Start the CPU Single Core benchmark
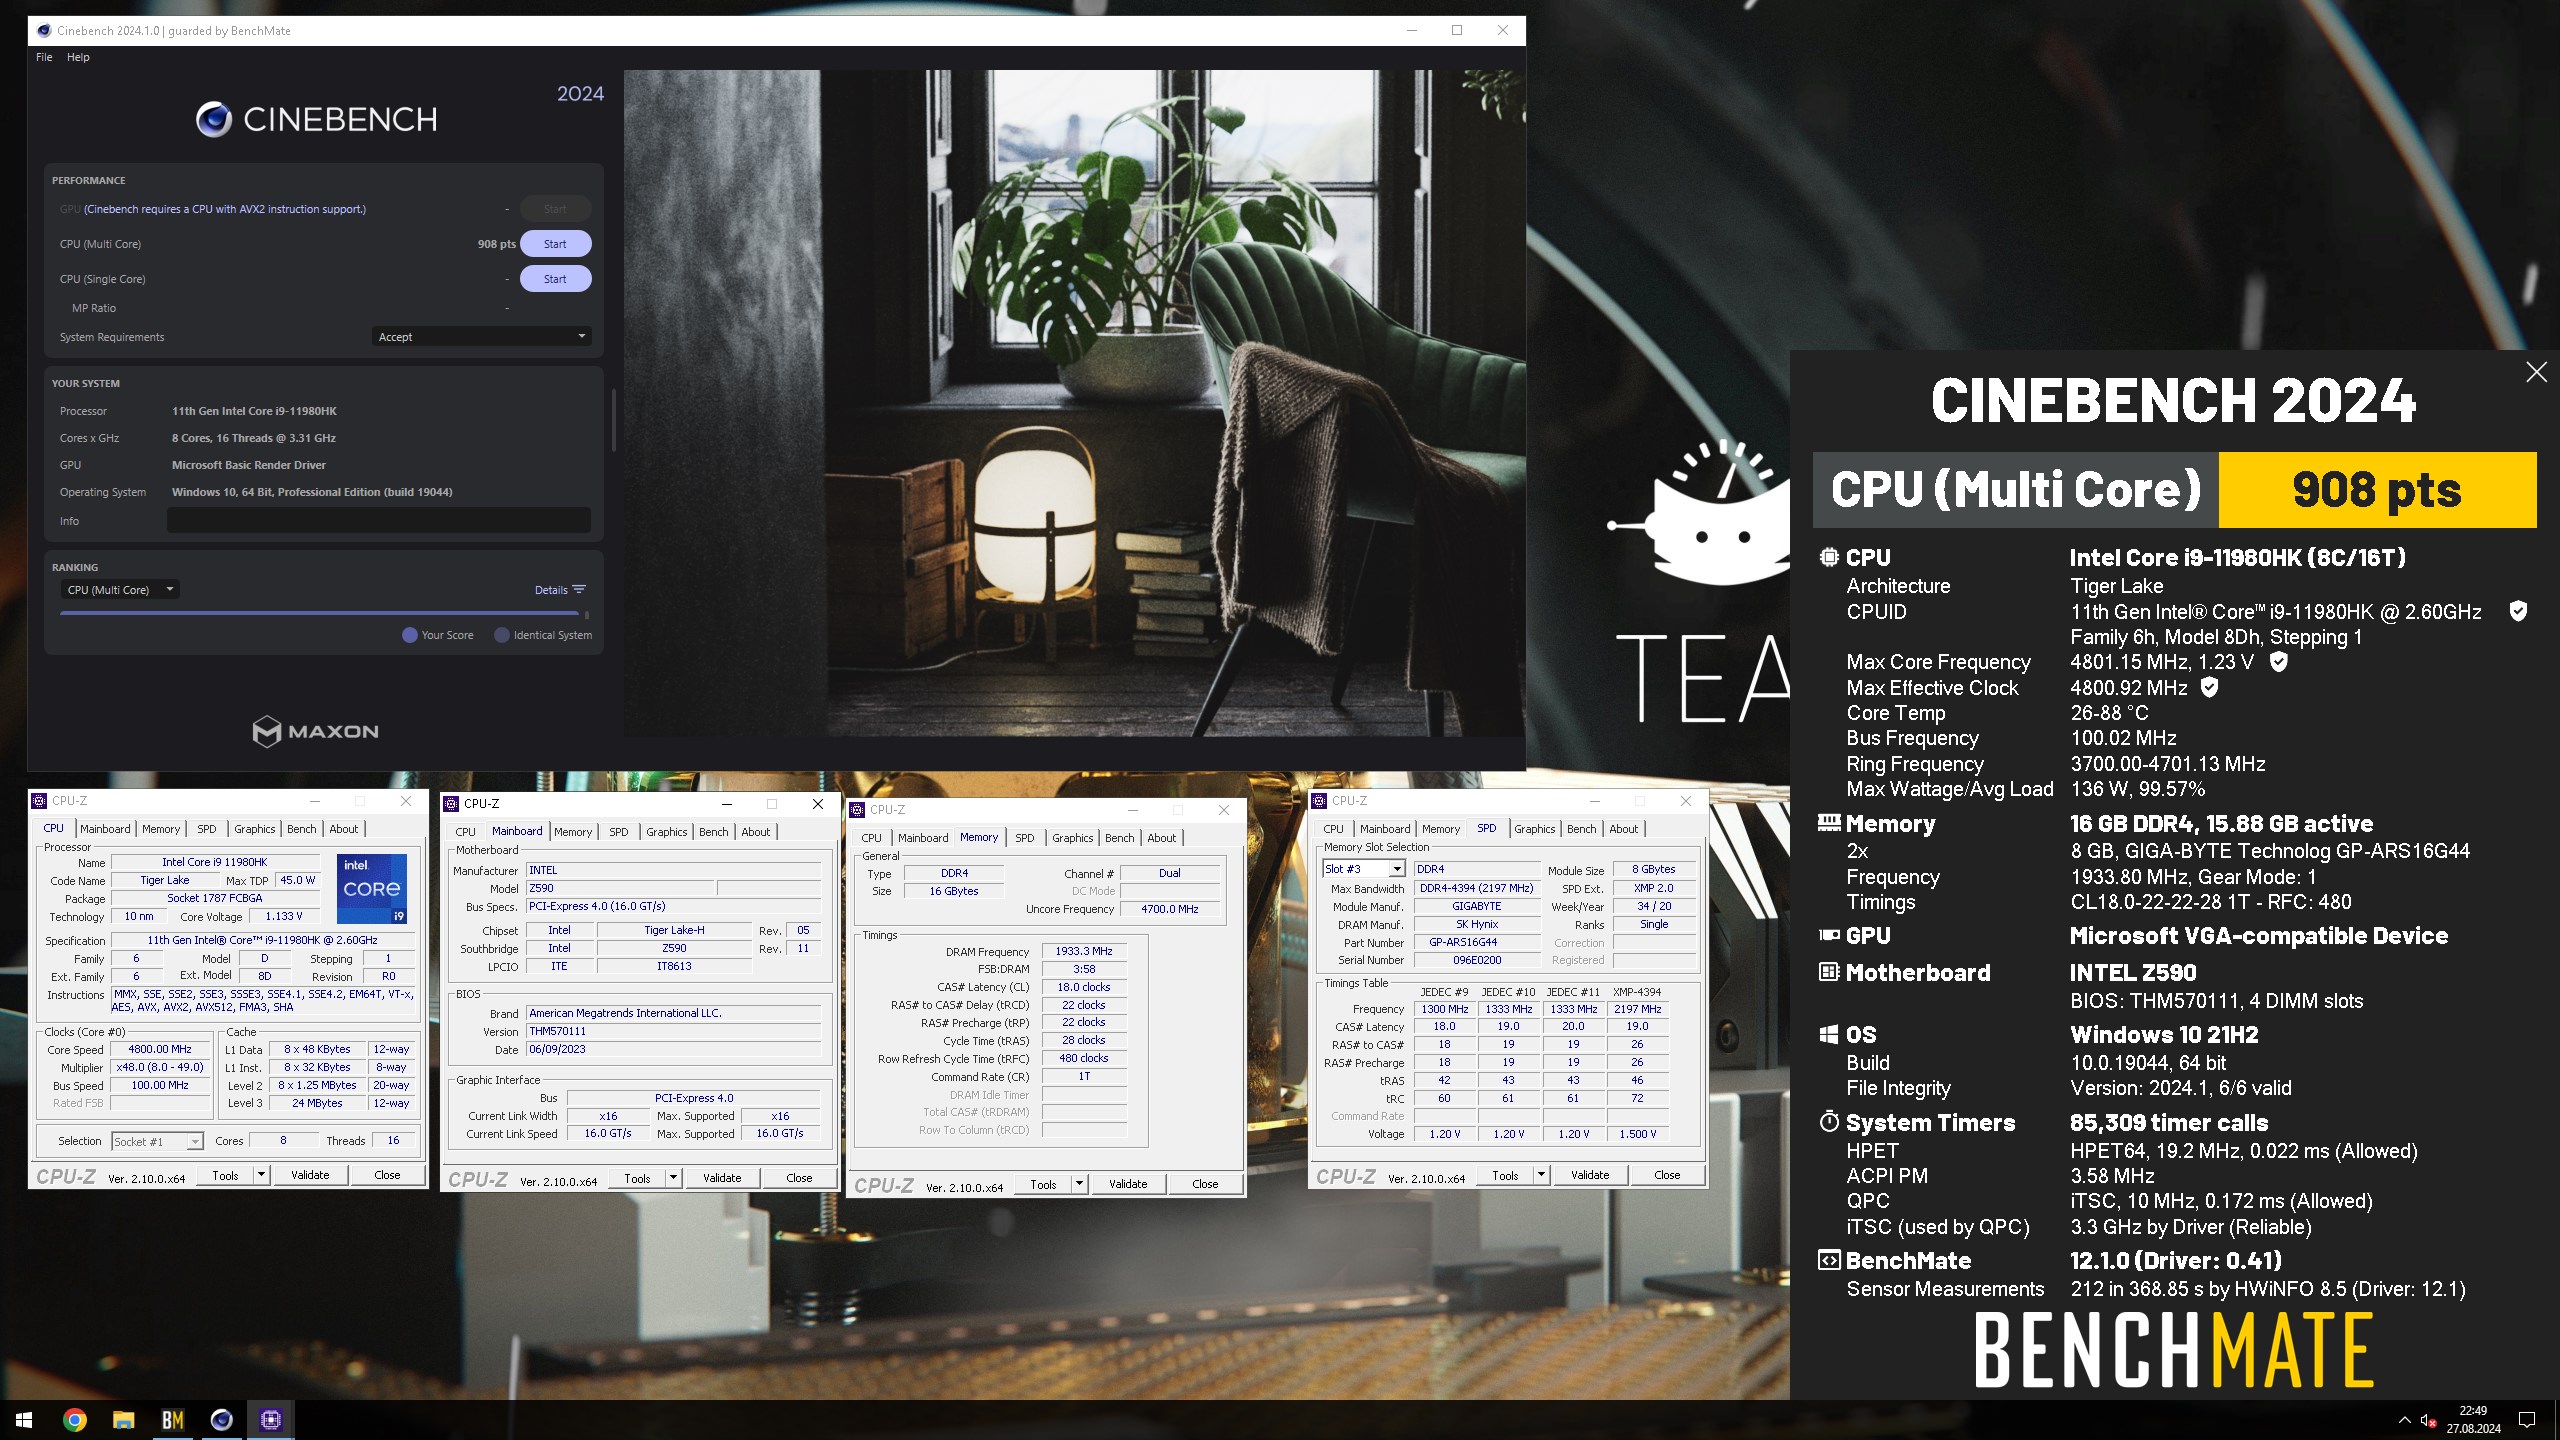This screenshot has height=1440, width=2560. coord(555,279)
